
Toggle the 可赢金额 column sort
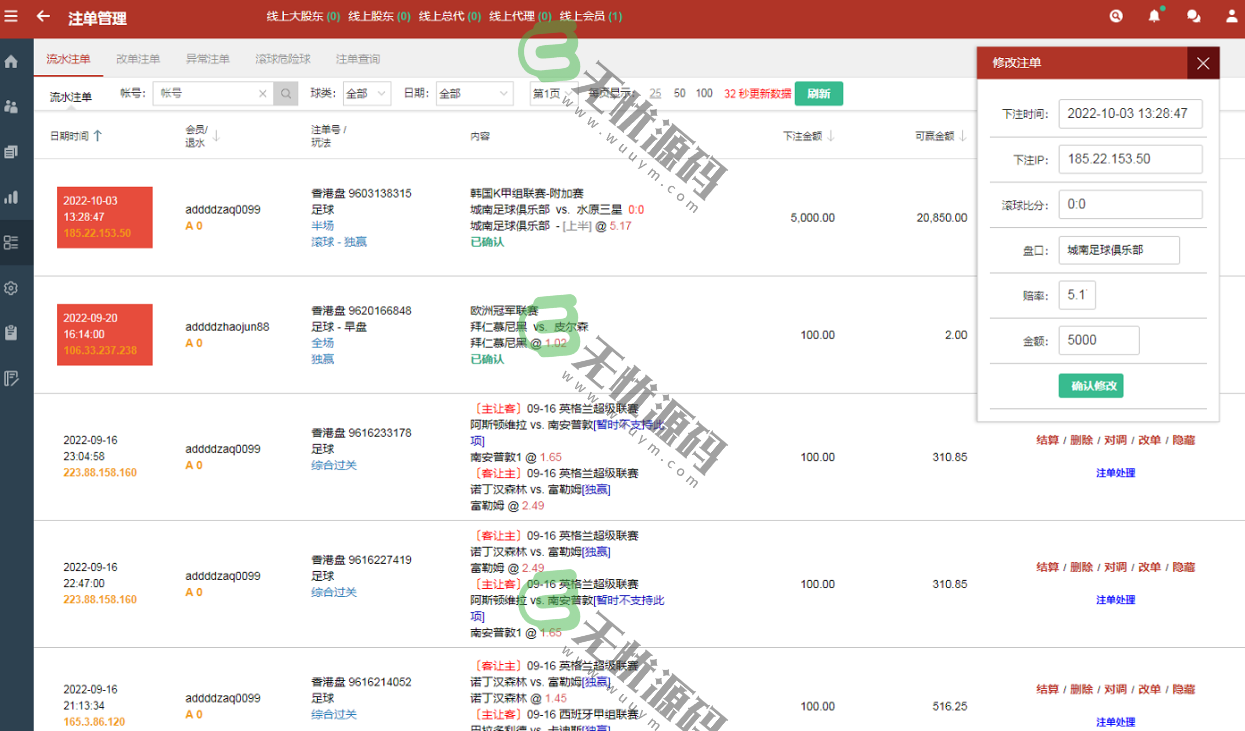[962, 135]
